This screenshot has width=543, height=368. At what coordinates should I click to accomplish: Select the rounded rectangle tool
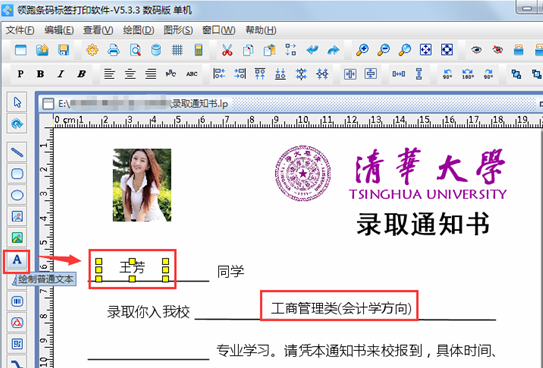point(17,173)
